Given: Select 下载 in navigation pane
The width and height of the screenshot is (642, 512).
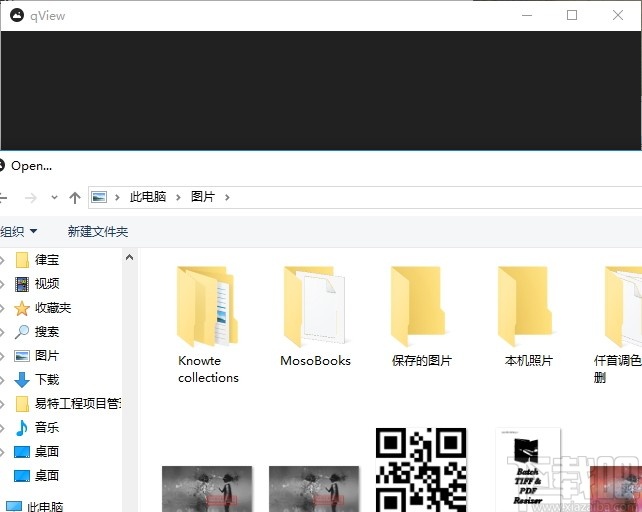Looking at the screenshot, I should pos(47,379).
